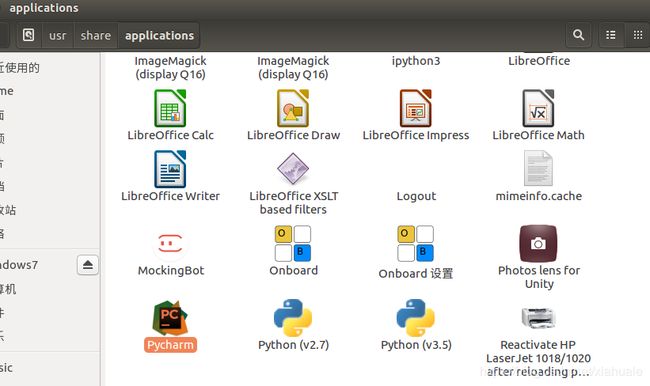The height and width of the screenshot is (386, 650).
Task: Select the Logout item label
Action: click(416, 196)
